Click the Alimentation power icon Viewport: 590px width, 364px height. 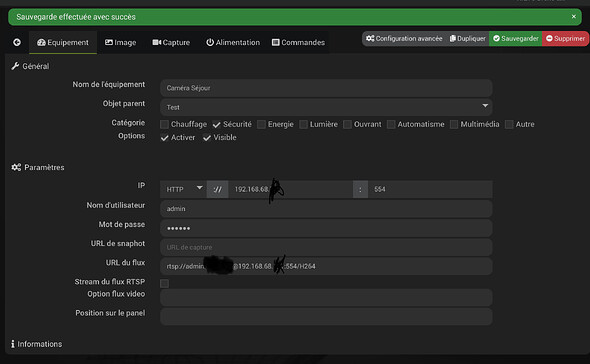click(210, 42)
